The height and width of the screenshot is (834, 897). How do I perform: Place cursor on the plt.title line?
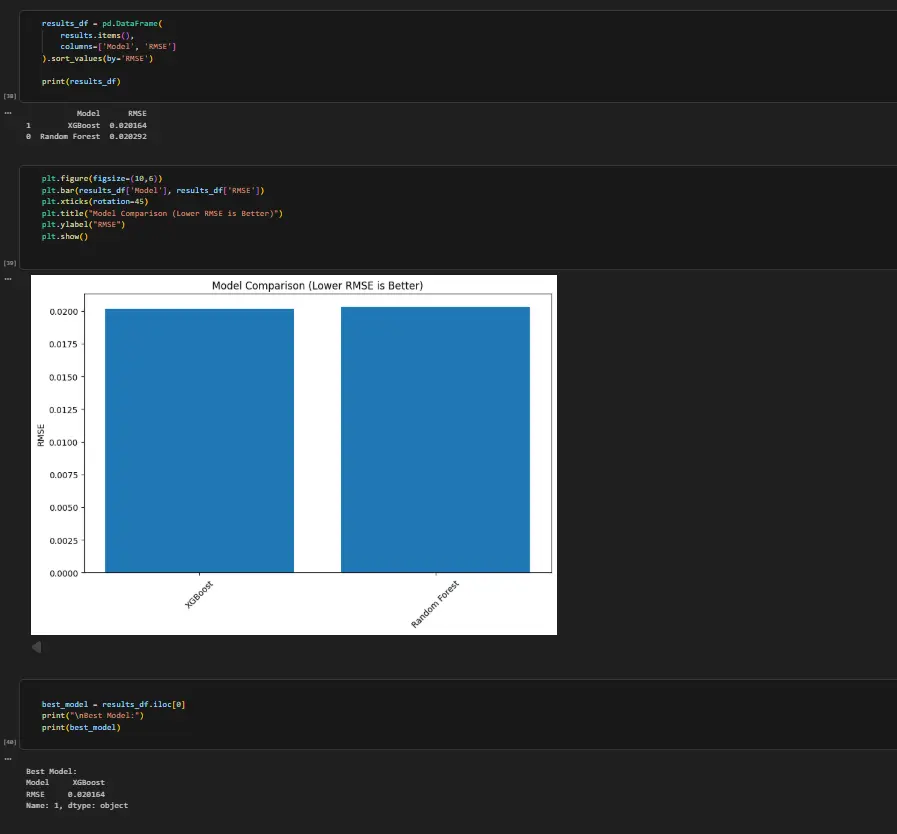point(162,213)
